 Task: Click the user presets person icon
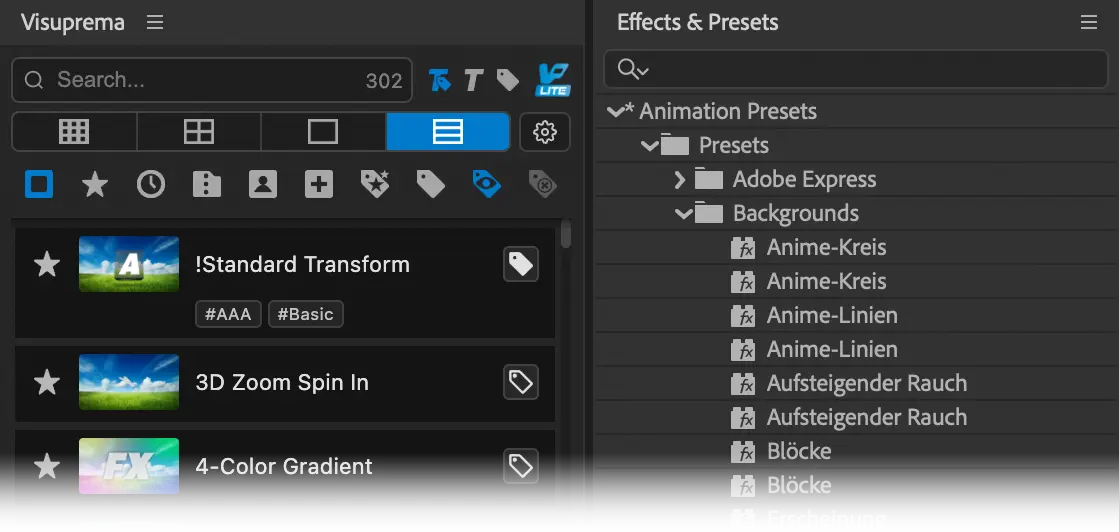(x=263, y=184)
